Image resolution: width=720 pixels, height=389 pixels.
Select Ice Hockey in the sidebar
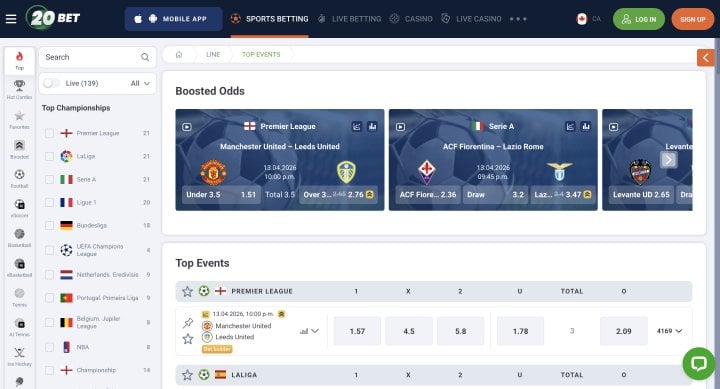(19, 356)
